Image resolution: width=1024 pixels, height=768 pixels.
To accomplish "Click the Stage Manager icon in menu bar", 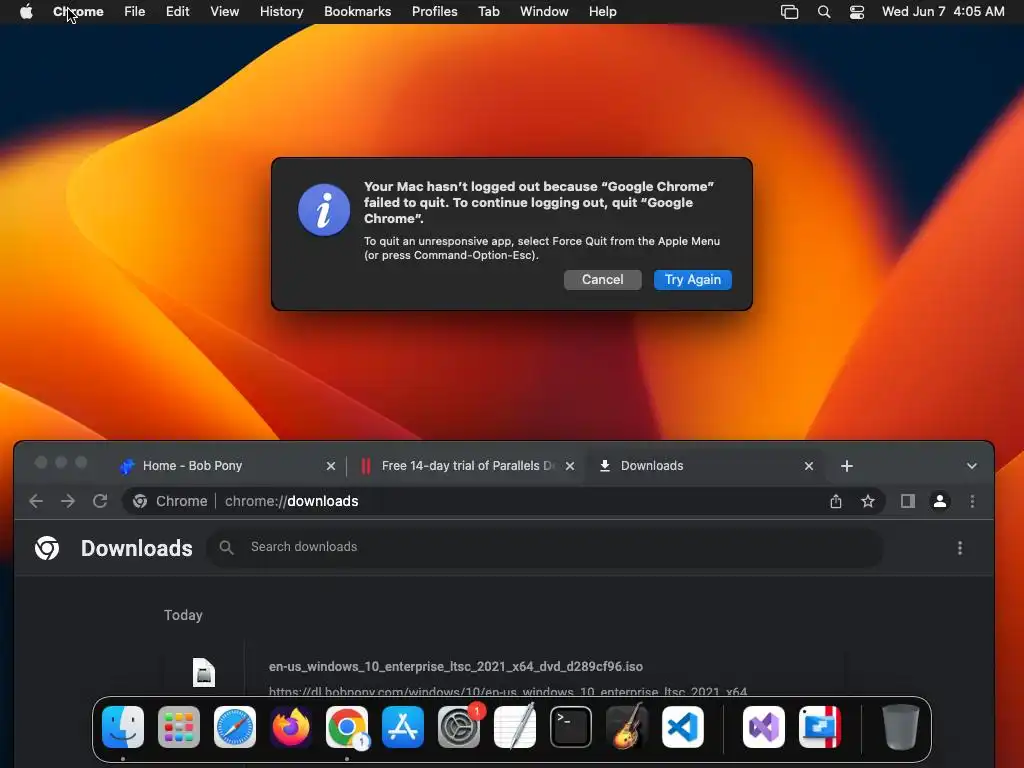I will coord(790,12).
